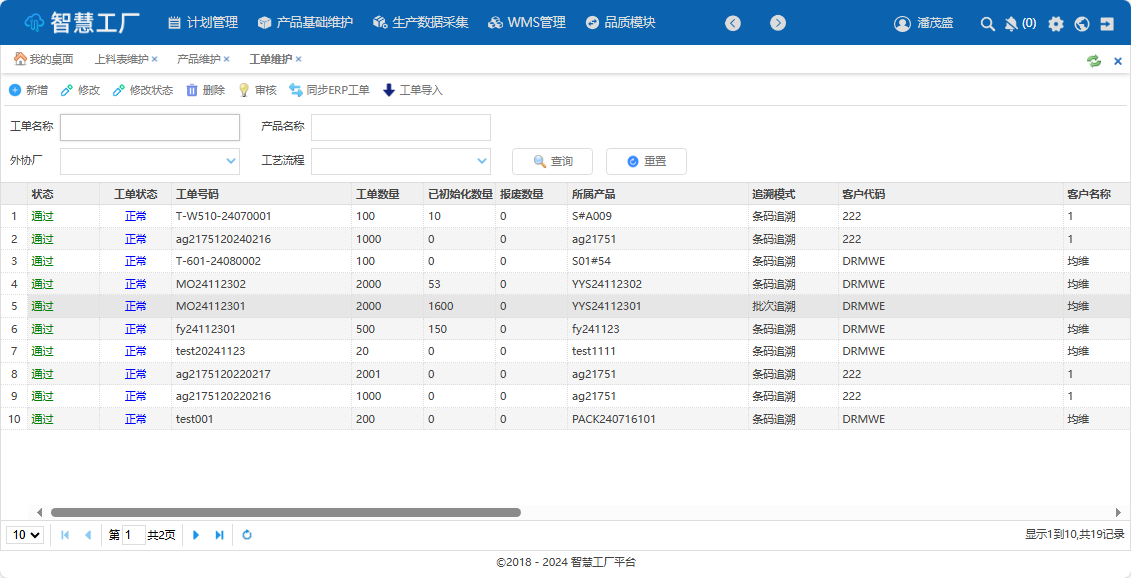The height and width of the screenshot is (578, 1131).
Task: Open page size selector showing 10
Action: (x=25, y=535)
